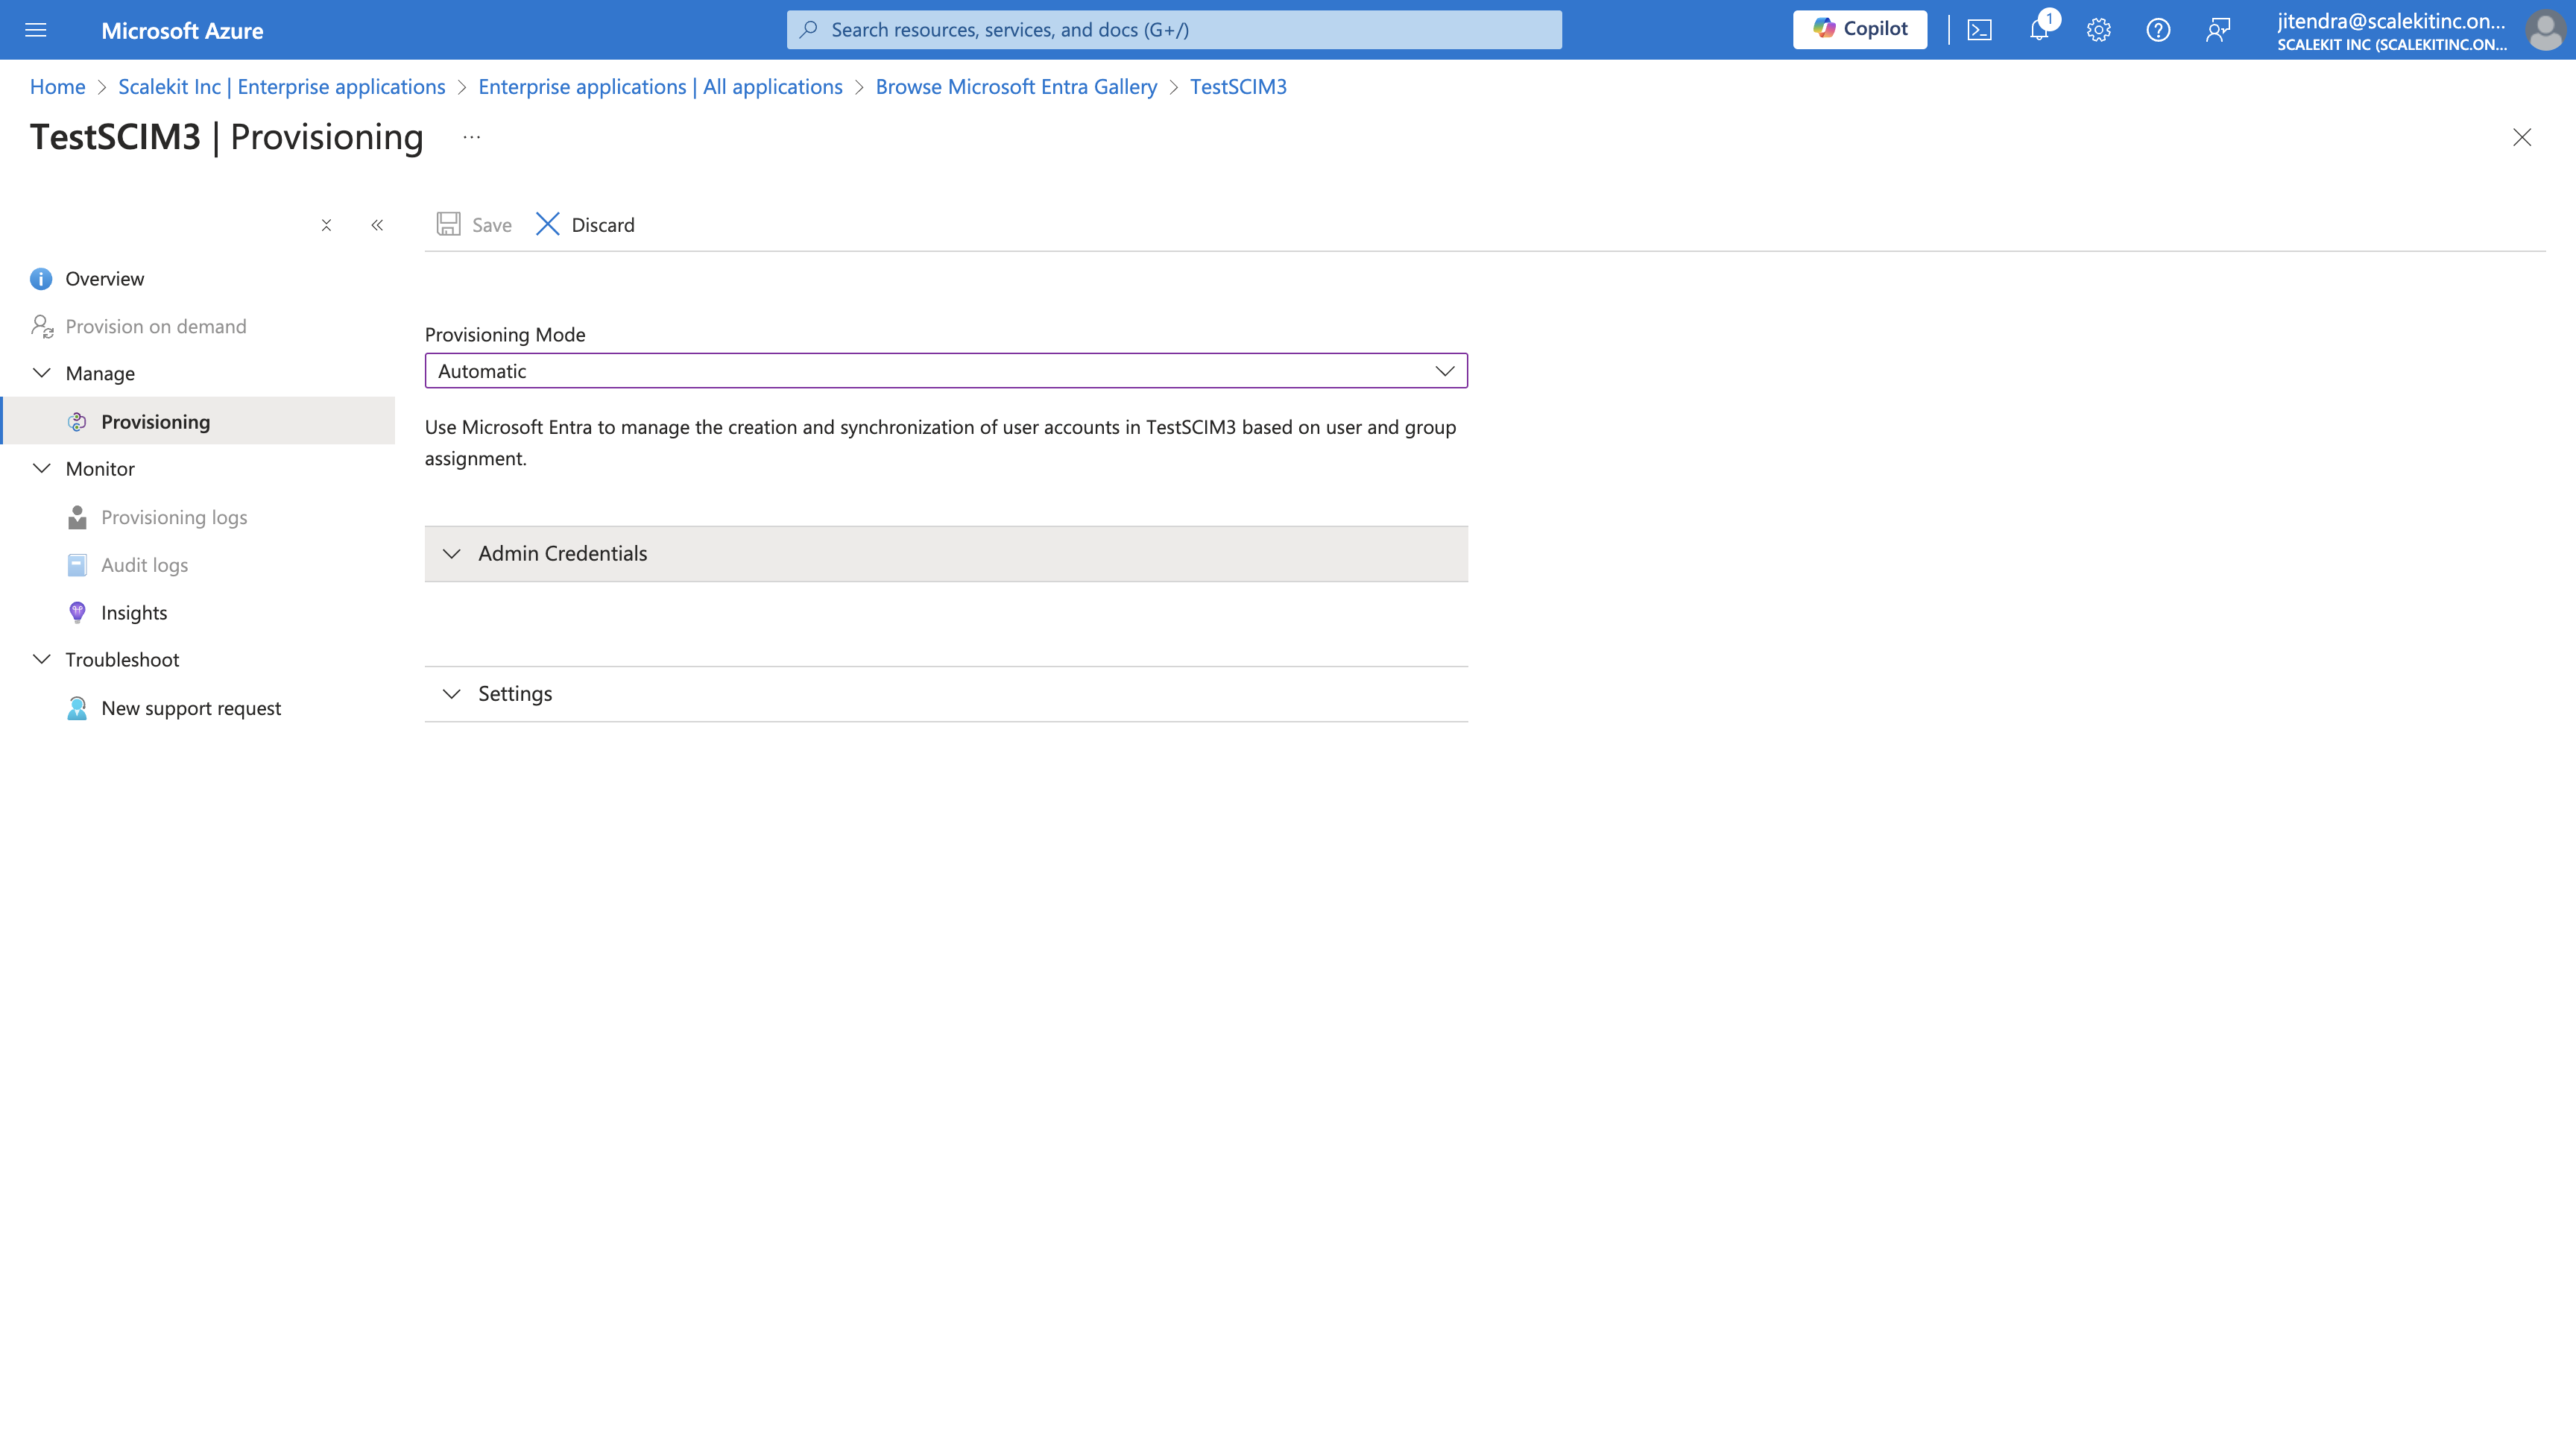The image size is (2576, 1430).
Task: Click the Provisioning logs icon
Action: point(77,517)
